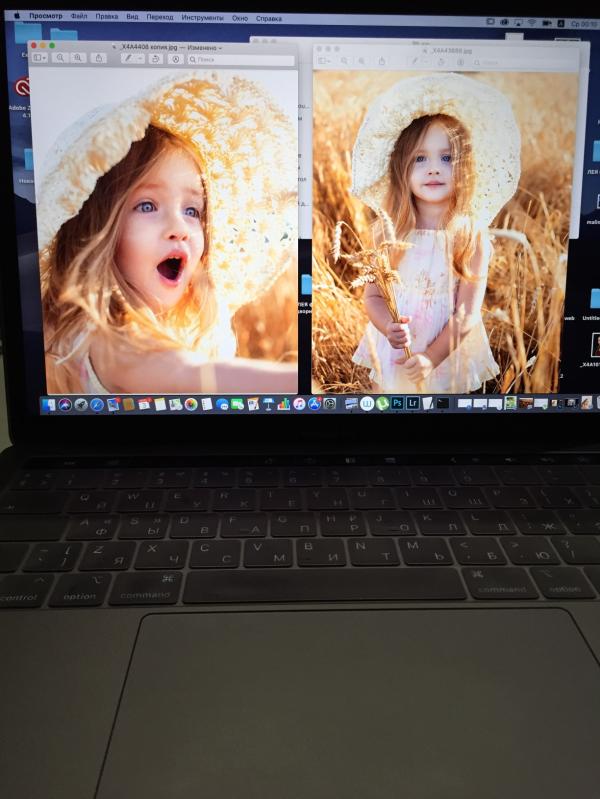Zoom out in the X4A4408 копия window
The image size is (600, 799).
(60, 58)
